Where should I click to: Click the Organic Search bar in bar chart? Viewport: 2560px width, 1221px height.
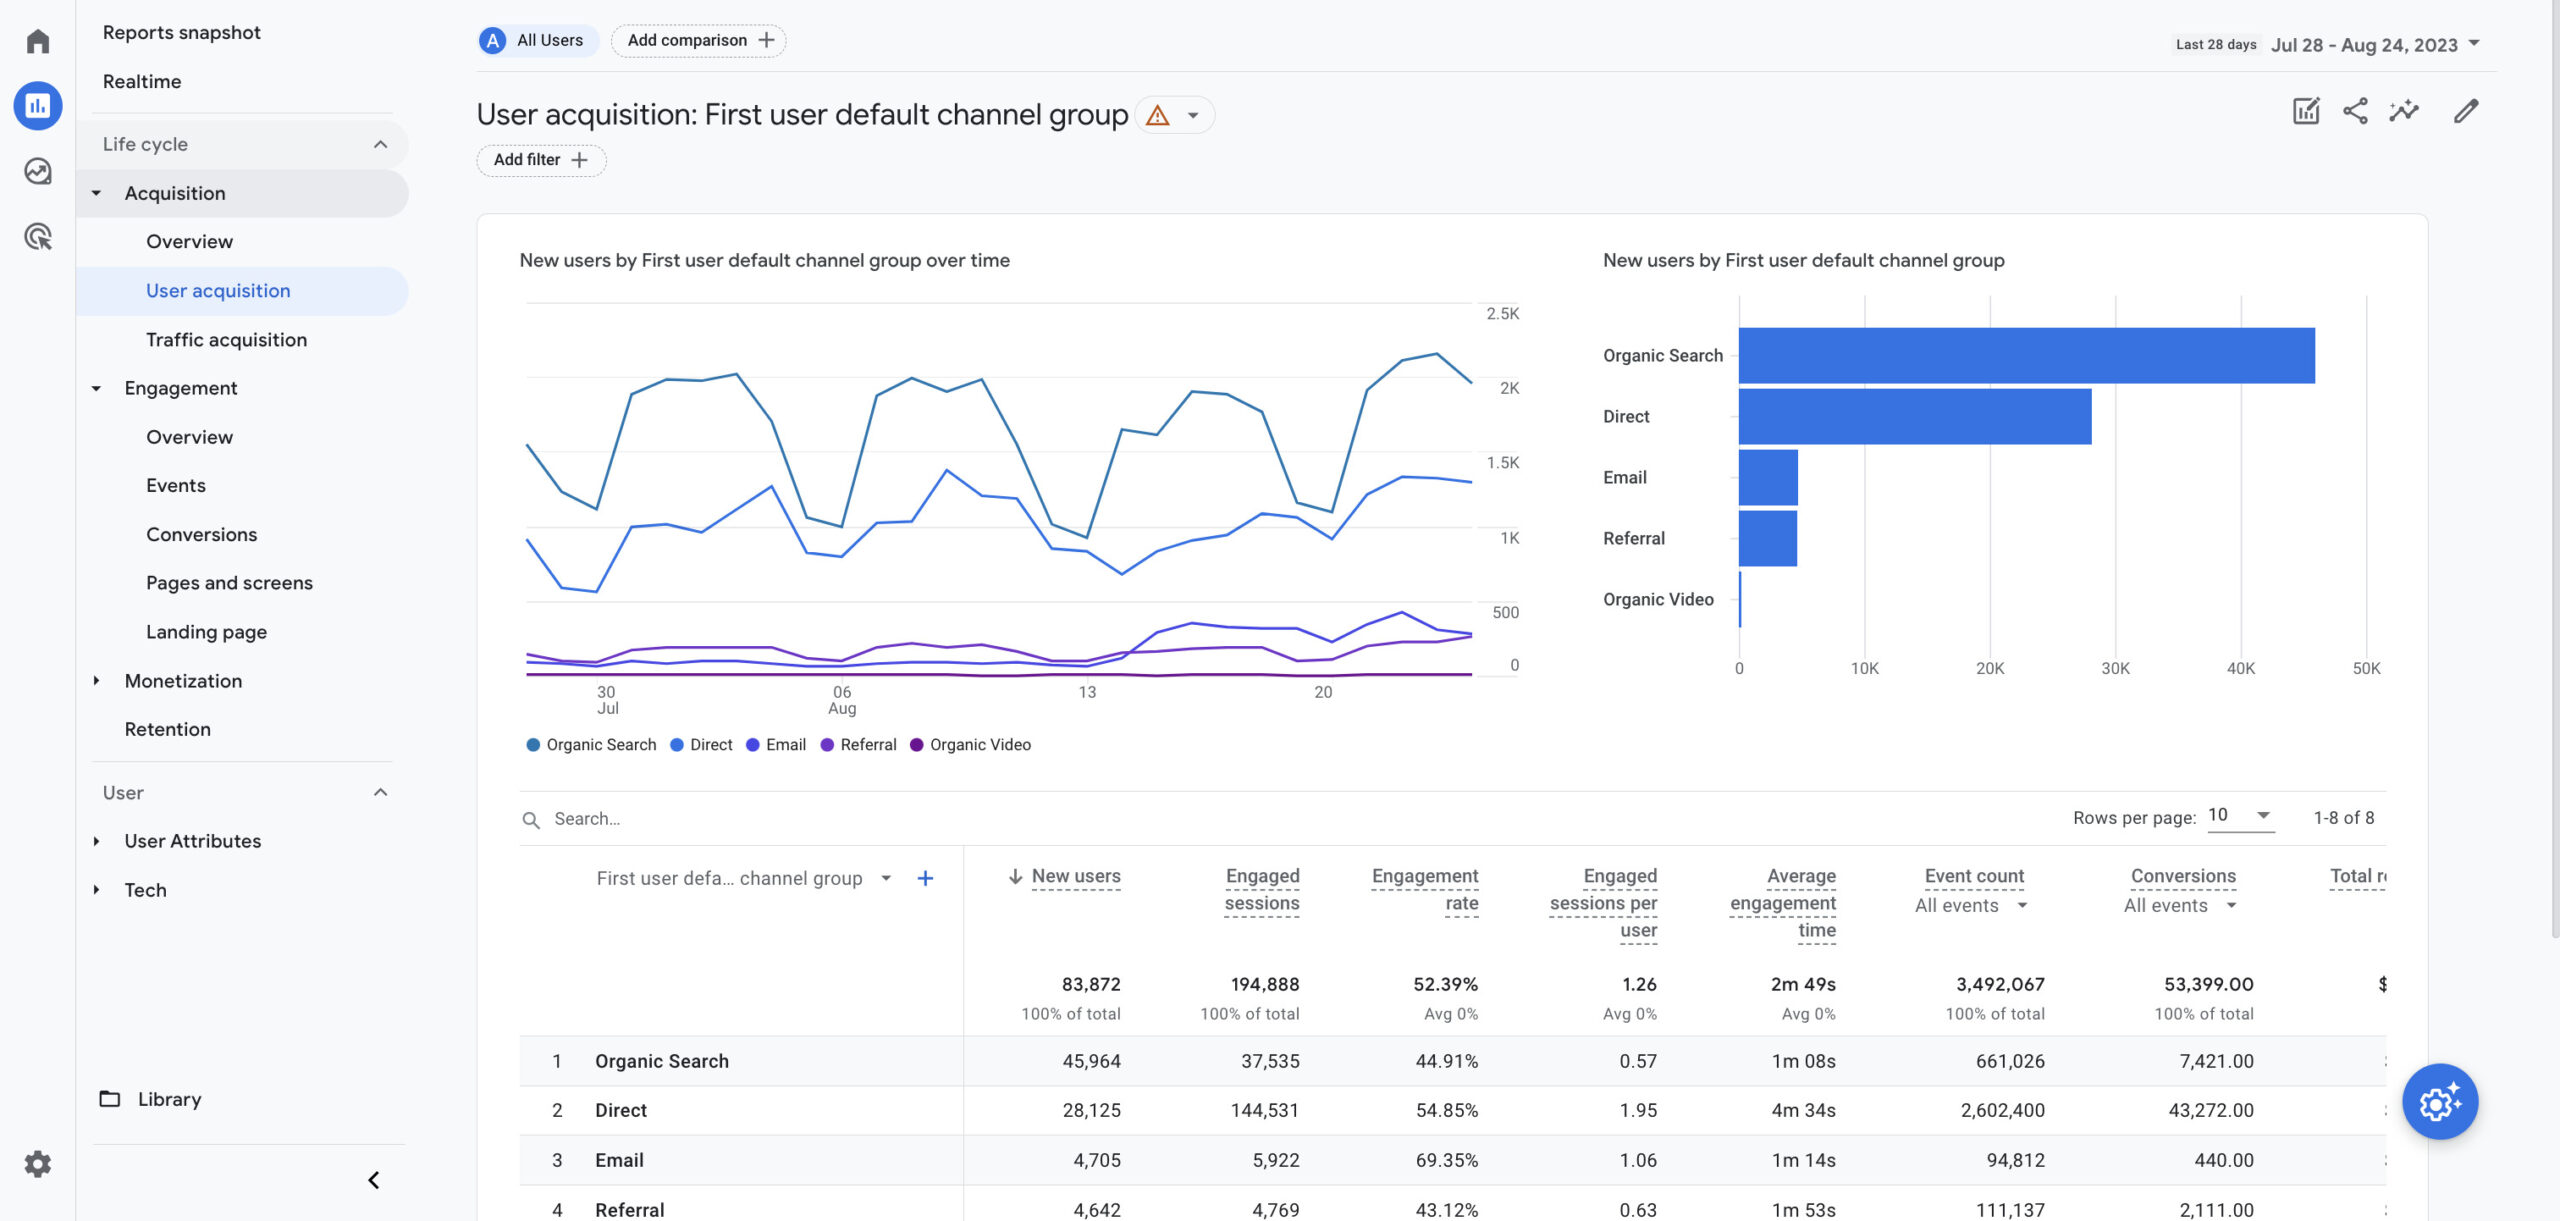point(2026,356)
